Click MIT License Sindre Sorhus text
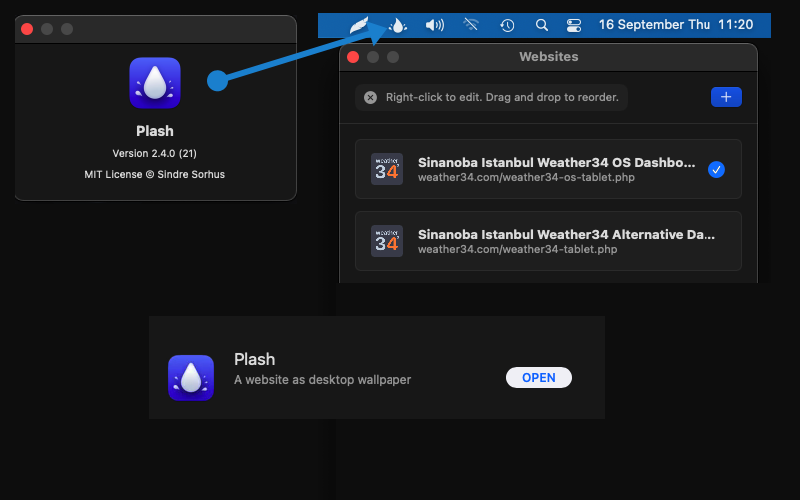Image resolution: width=800 pixels, height=500 pixels. (x=155, y=174)
